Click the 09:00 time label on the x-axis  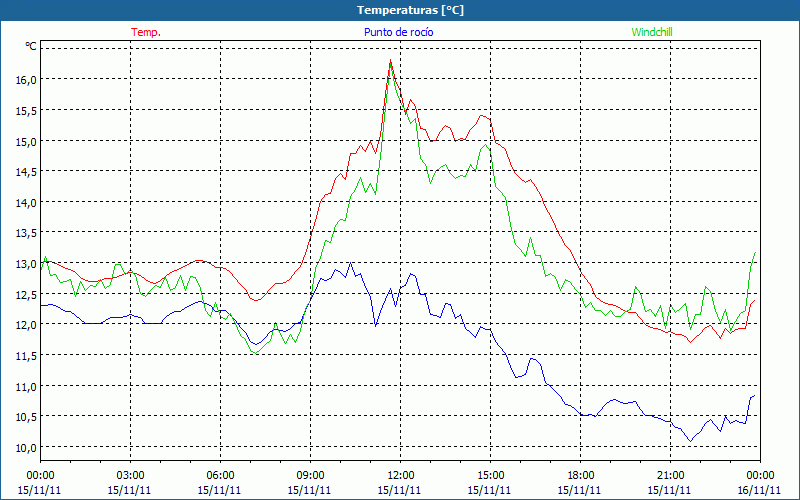pyautogui.click(x=310, y=476)
